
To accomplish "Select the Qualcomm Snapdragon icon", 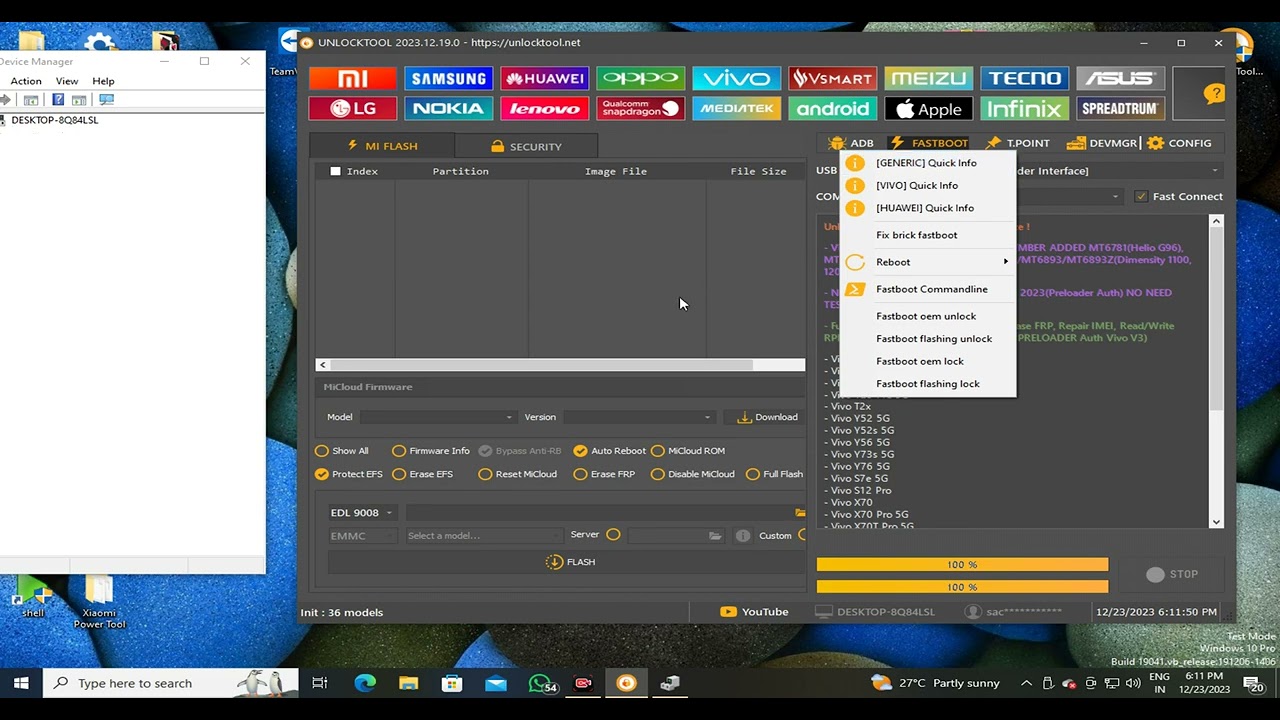I will click(x=640, y=108).
